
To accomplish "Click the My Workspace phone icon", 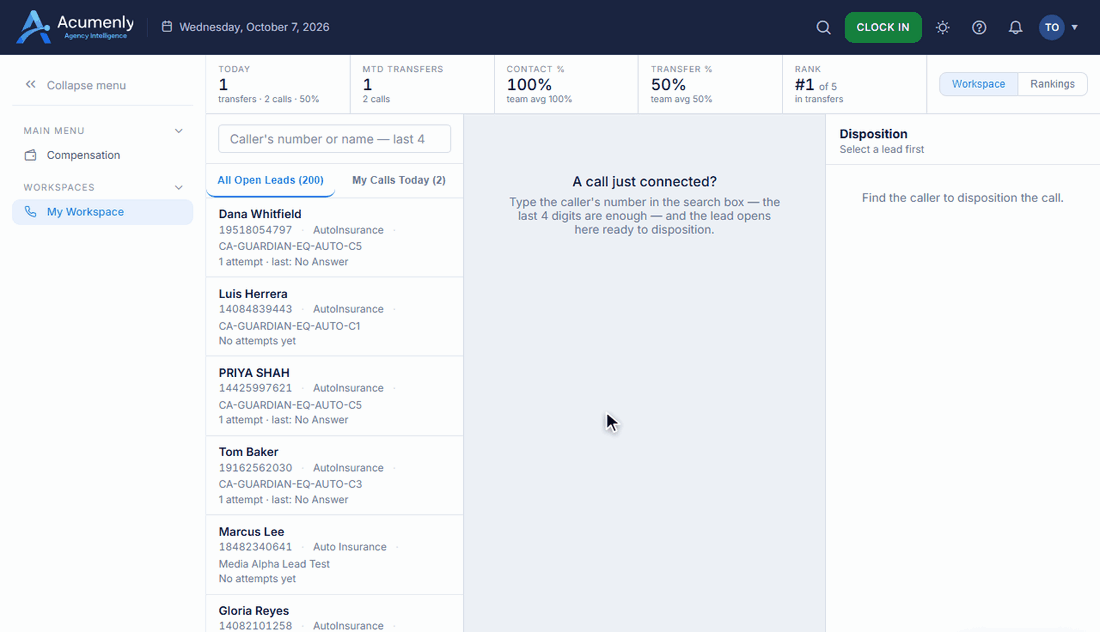I will (x=30, y=212).
